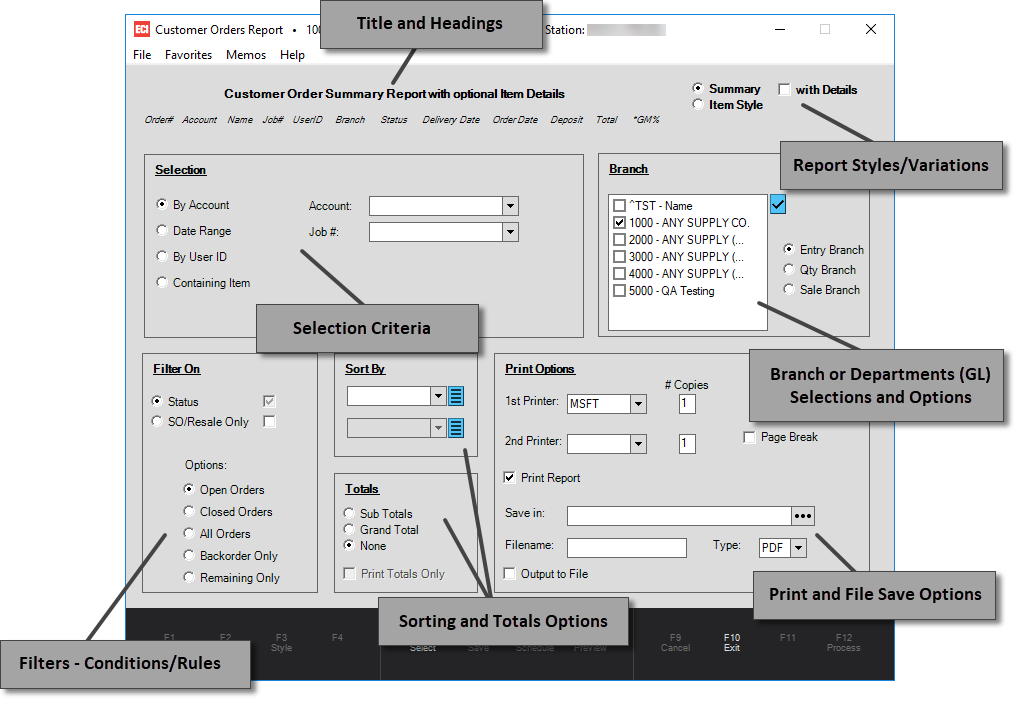
Task: Expand the Type dropdown showing PDF
Action: pyautogui.click(x=799, y=548)
